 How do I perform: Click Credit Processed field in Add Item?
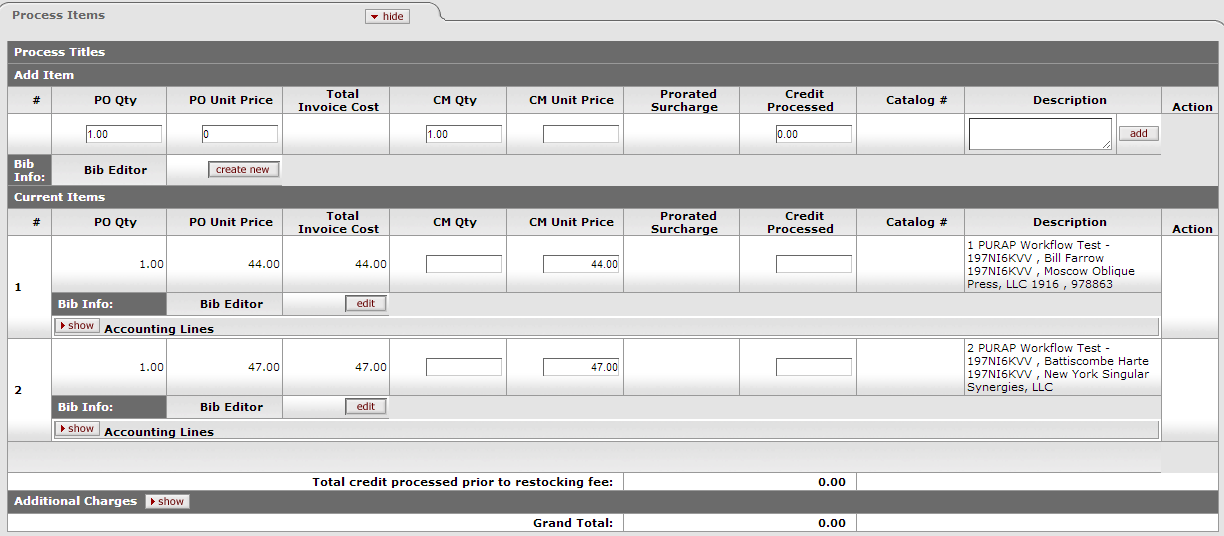pyautogui.click(x=814, y=134)
